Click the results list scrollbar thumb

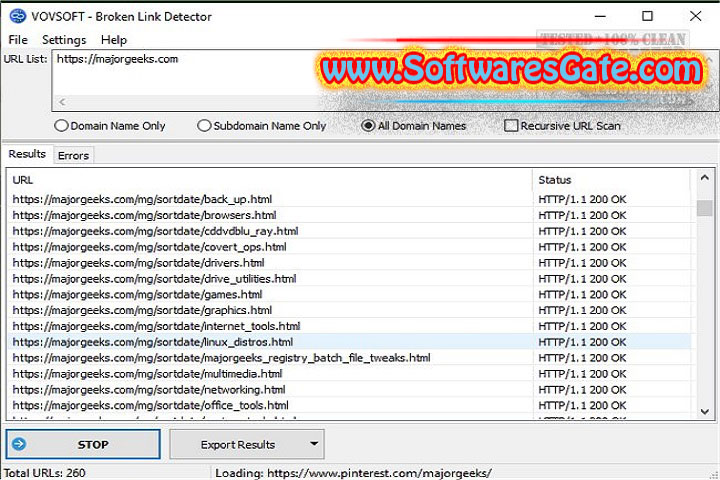click(x=704, y=208)
